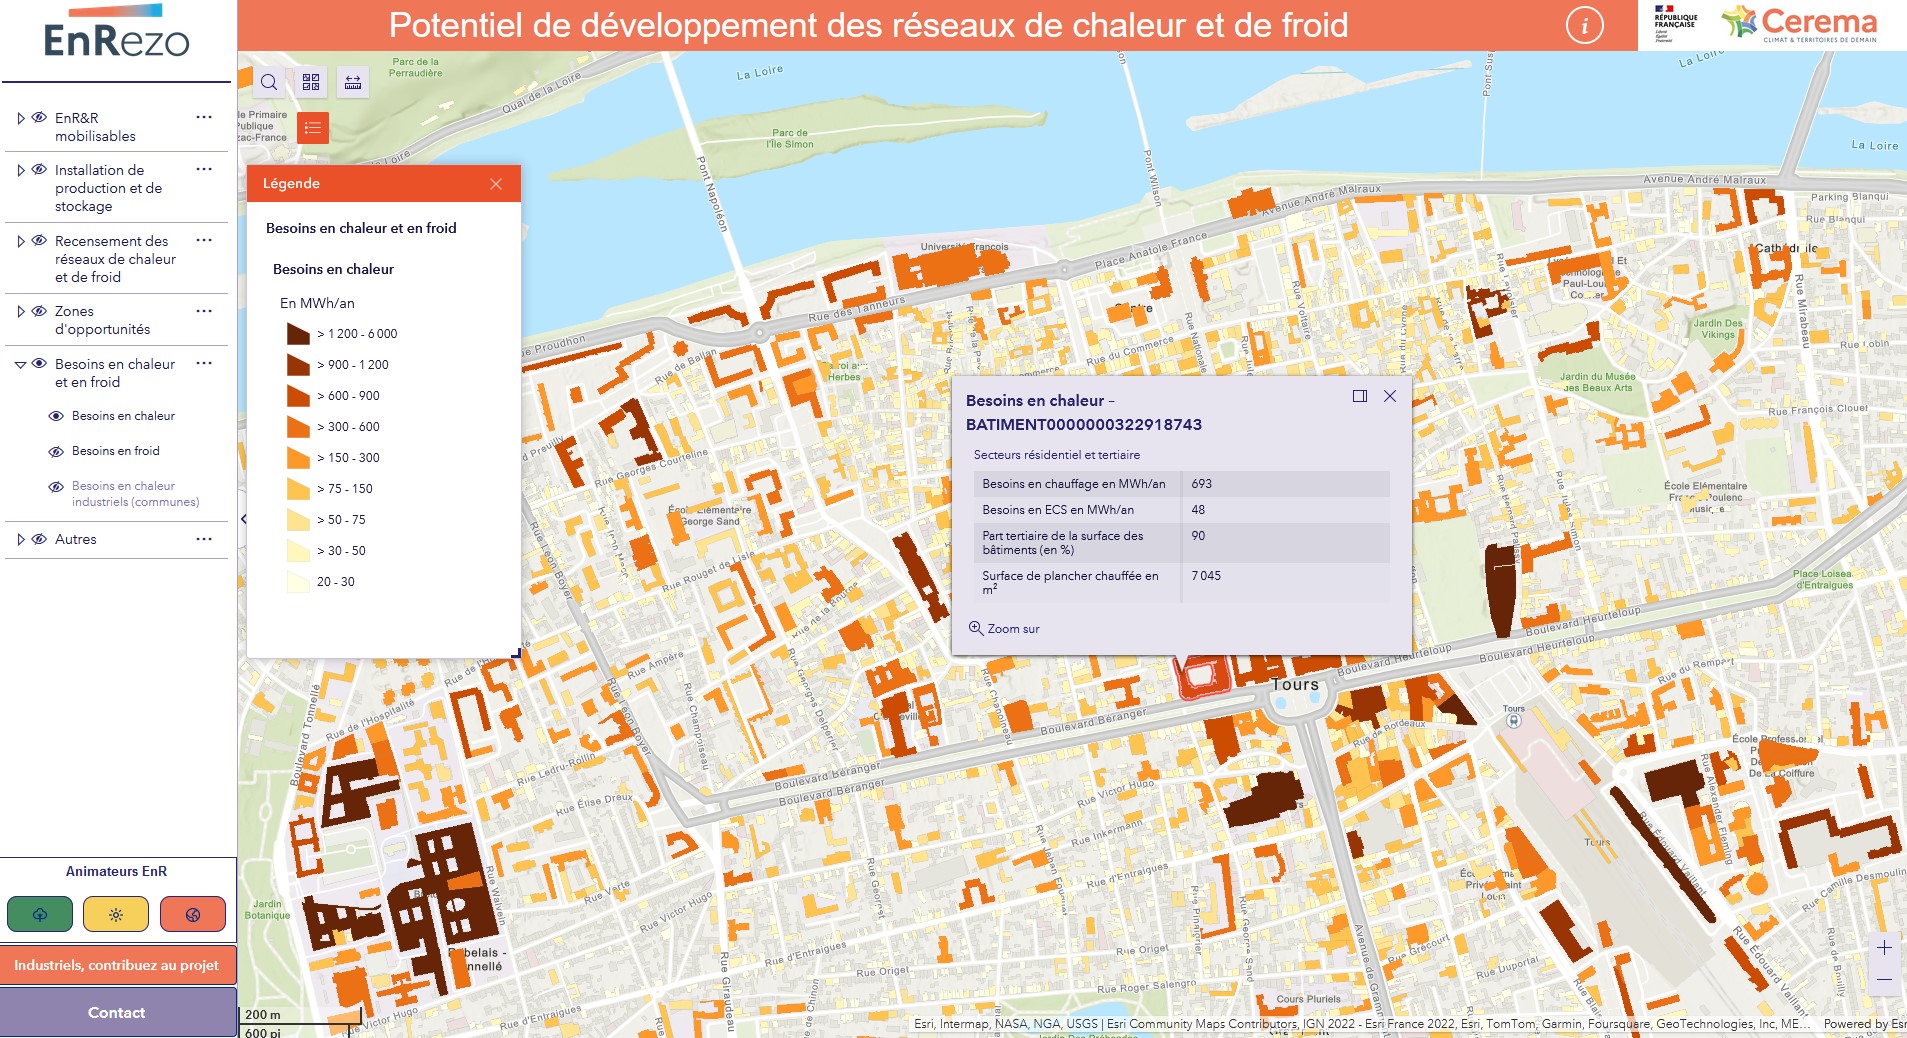Hide Besoins en chaleur et en froid group
The image size is (1907, 1038).
point(39,364)
